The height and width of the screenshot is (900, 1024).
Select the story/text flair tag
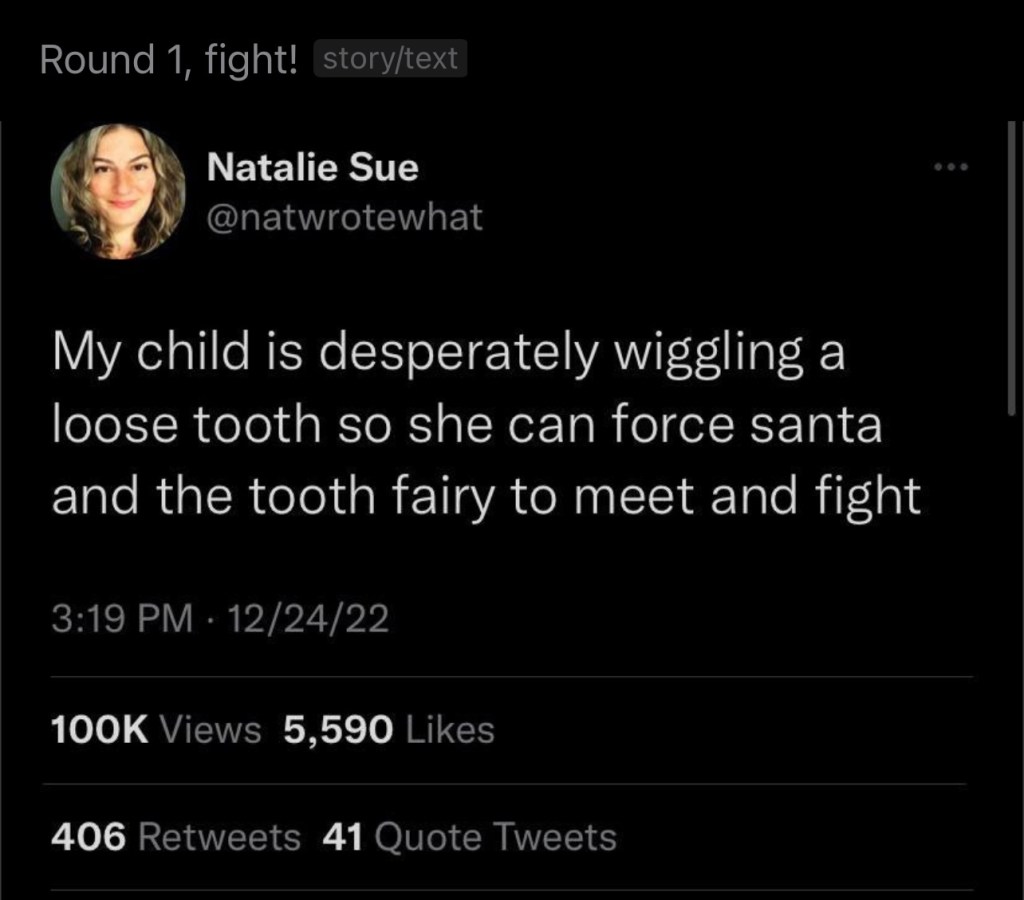coord(391,60)
